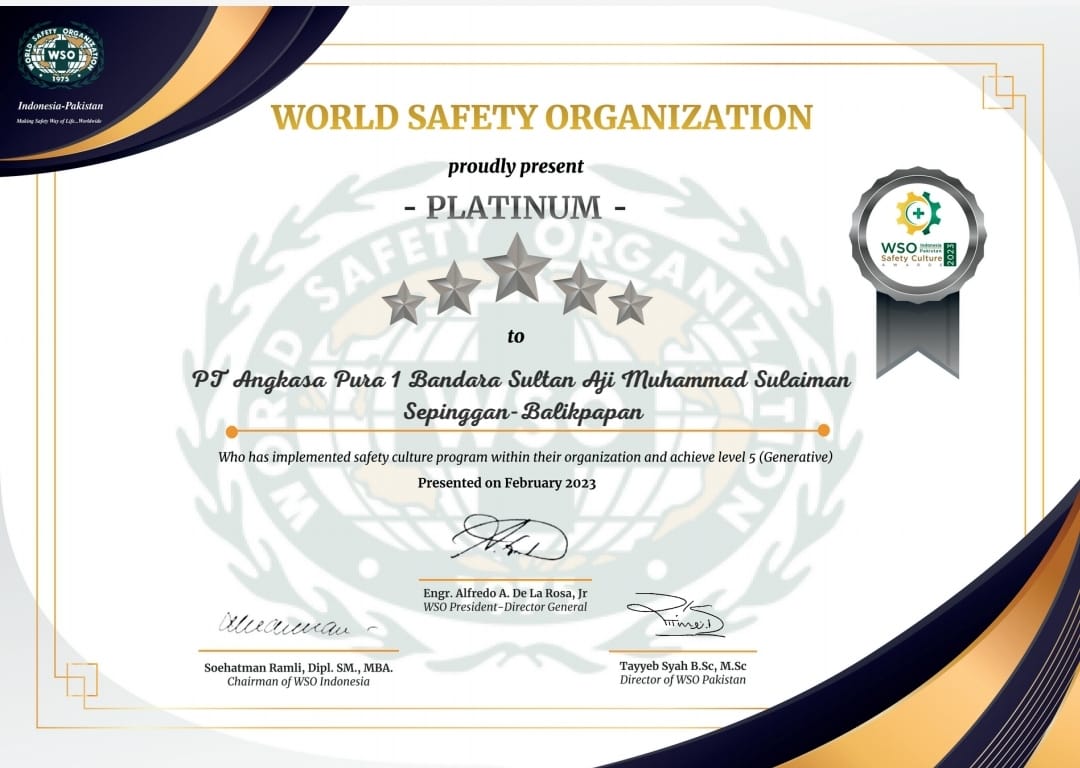
Task: Click the gear emblem inside the award badge
Action: click(917, 213)
